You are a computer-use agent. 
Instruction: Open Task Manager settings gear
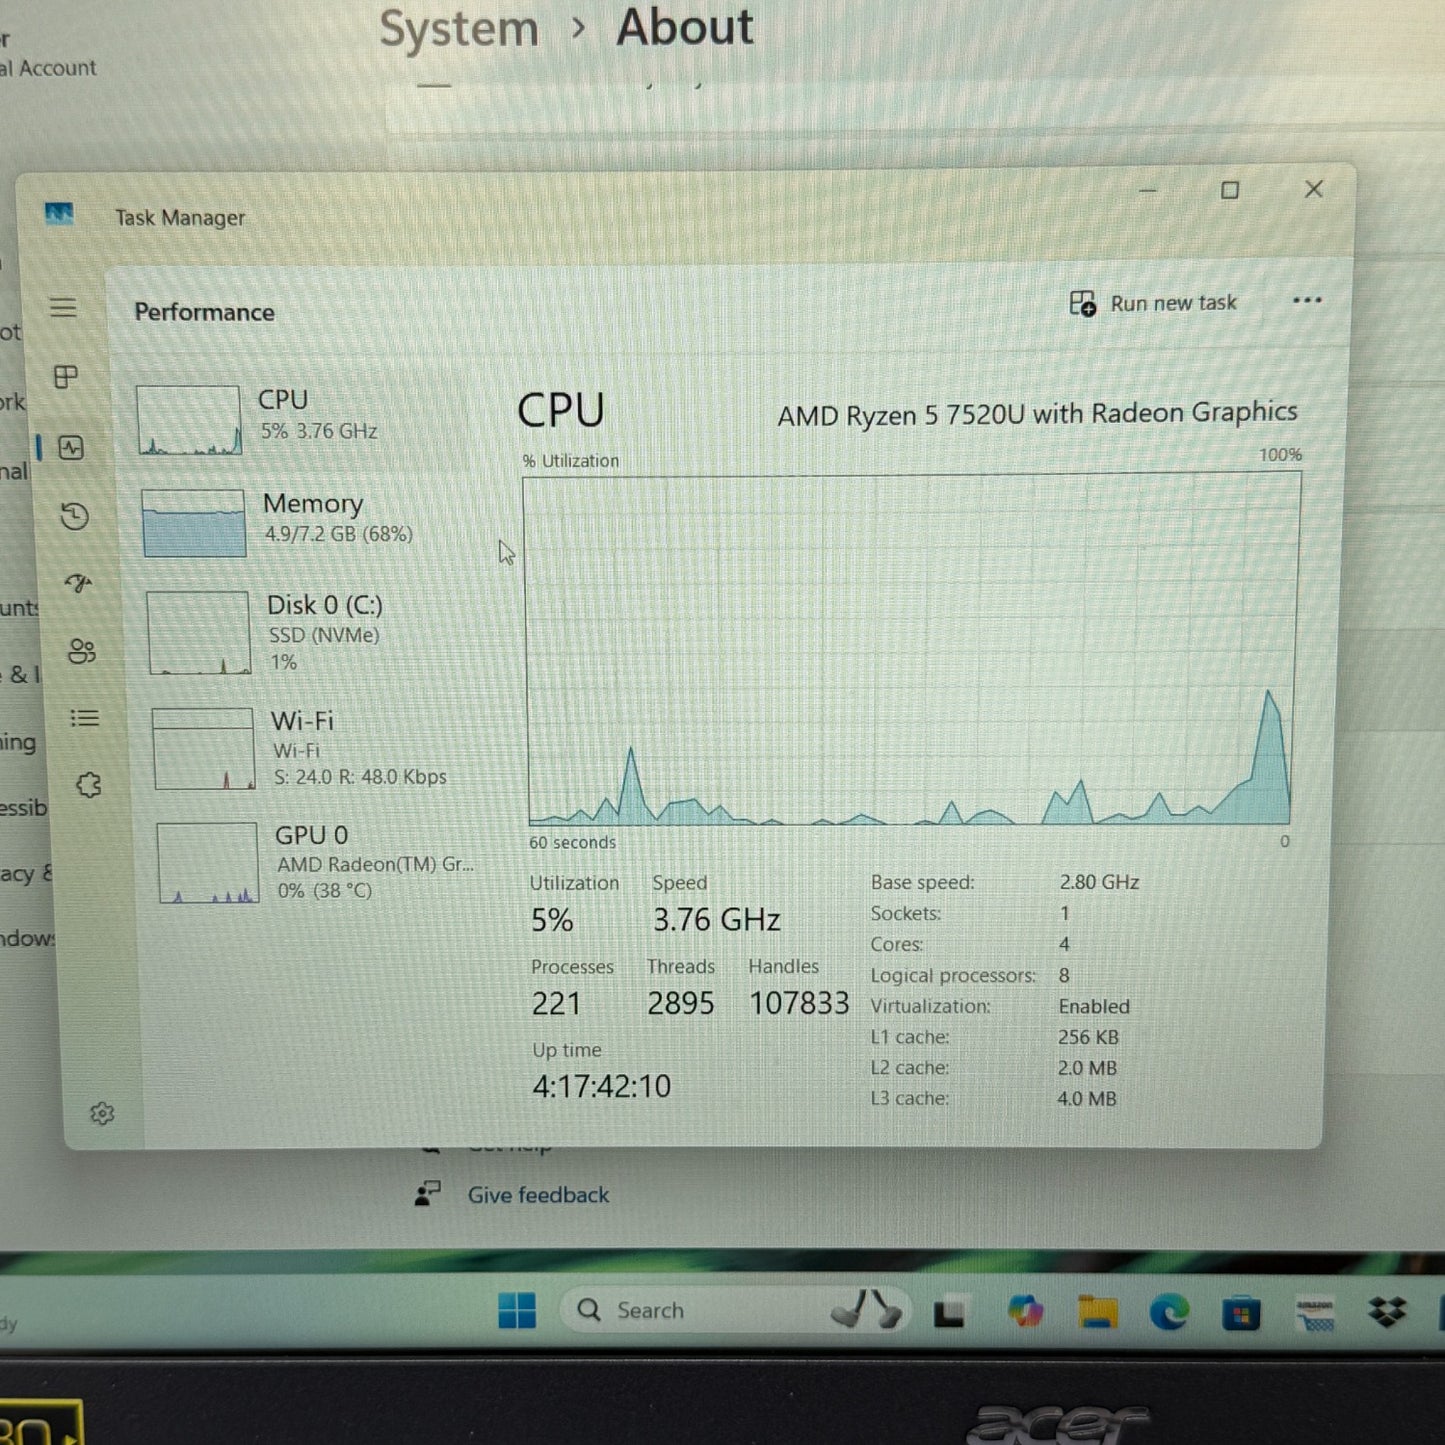pos(102,1113)
